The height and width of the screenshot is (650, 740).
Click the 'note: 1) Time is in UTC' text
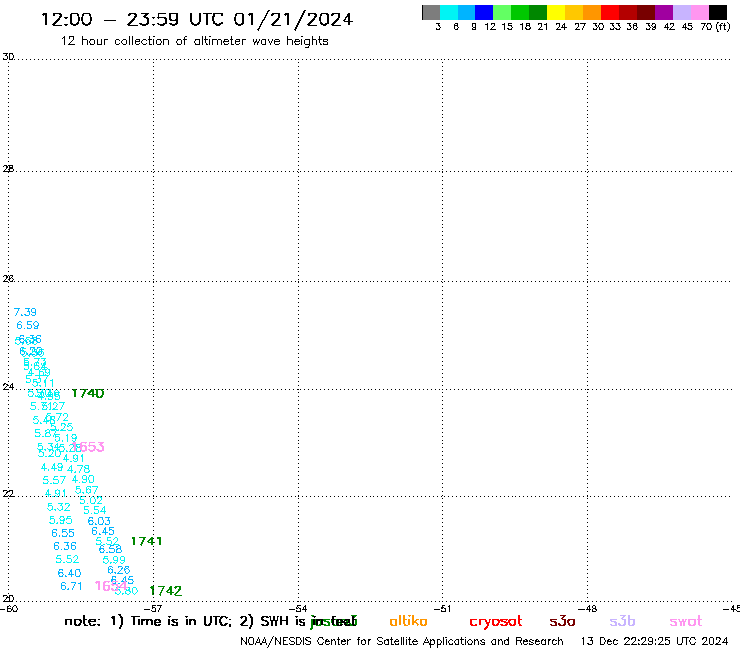pyautogui.click(x=148, y=621)
